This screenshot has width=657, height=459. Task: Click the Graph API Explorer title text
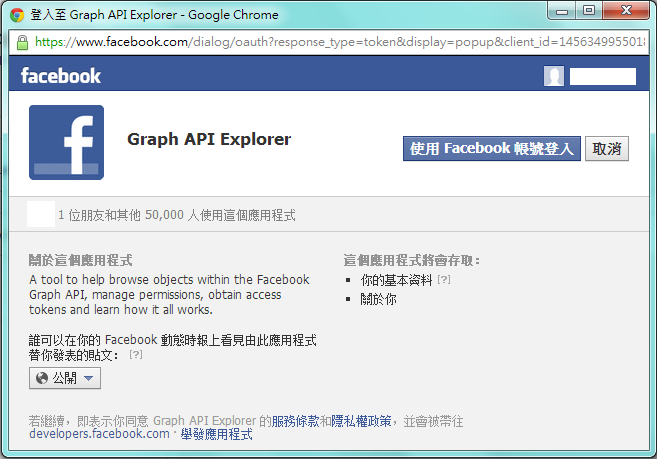point(209,139)
